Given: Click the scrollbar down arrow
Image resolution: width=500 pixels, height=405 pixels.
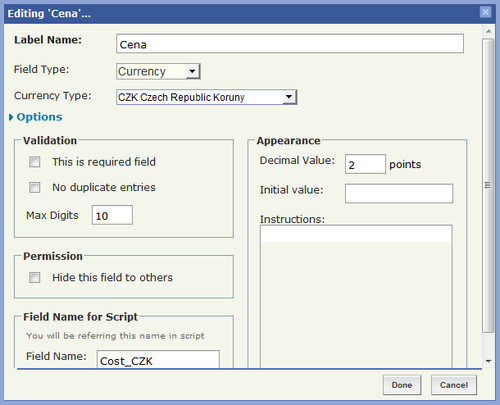Looking at the screenshot, I should 489,361.
